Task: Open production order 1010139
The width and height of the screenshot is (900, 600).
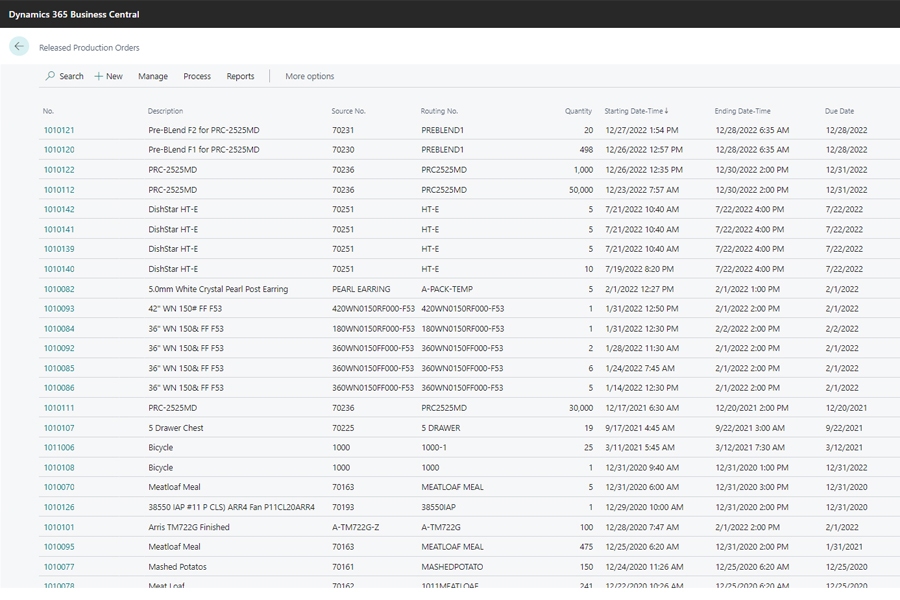Action: [59, 249]
